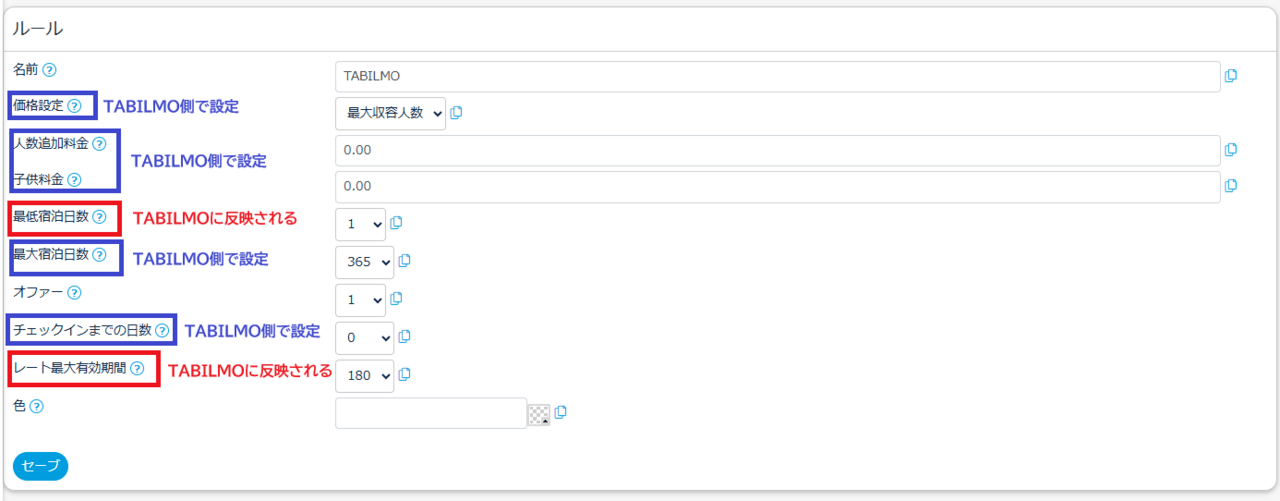Open the 最低宿泊日数 dropdown
The image size is (1280, 501).
click(360, 224)
